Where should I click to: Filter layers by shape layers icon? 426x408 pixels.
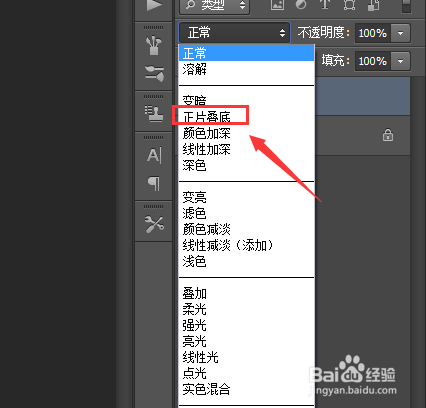[349, 4]
